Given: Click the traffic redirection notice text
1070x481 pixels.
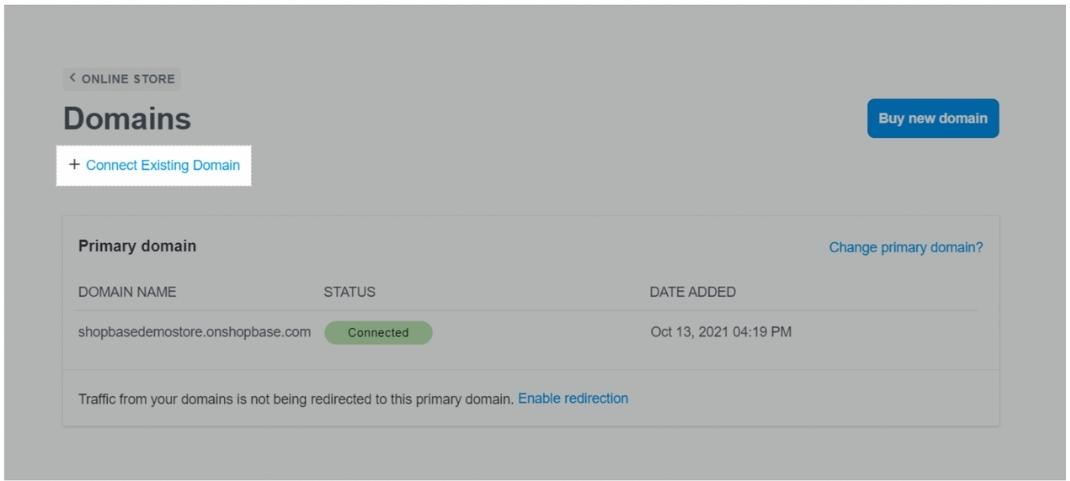Looking at the screenshot, I should (x=295, y=399).
